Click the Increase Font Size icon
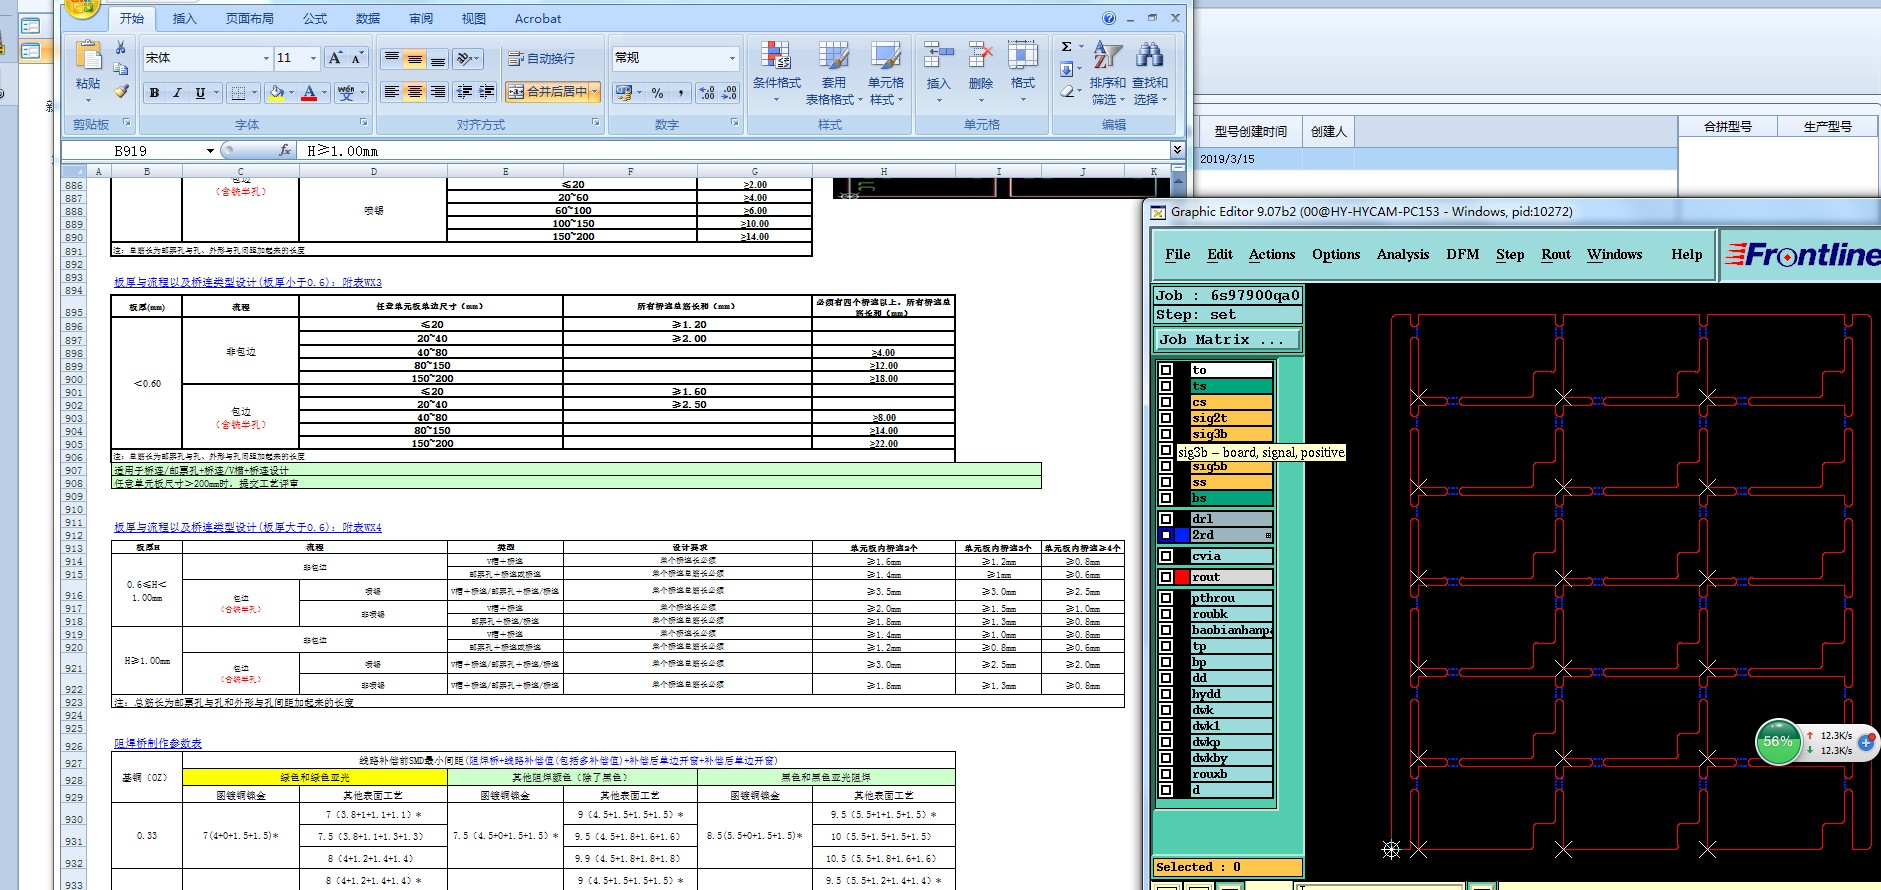Image resolution: width=1881 pixels, height=890 pixels. 335,58
